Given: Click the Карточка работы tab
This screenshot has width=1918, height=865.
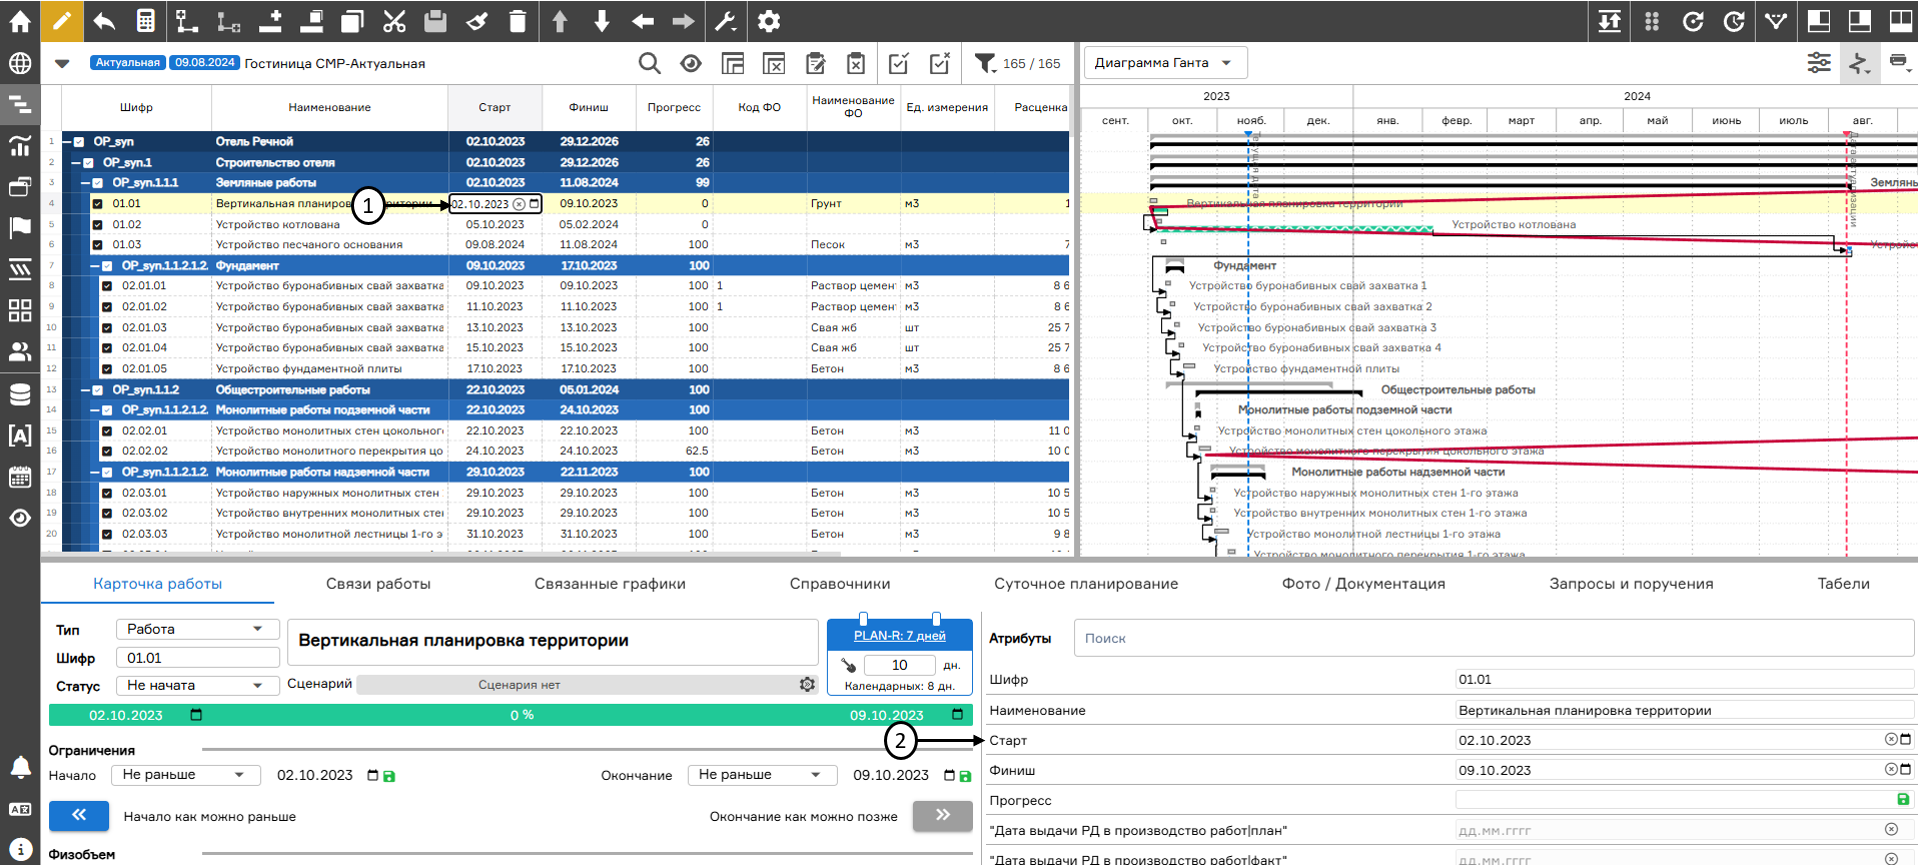Looking at the screenshot, I should [x=158, y=584].
